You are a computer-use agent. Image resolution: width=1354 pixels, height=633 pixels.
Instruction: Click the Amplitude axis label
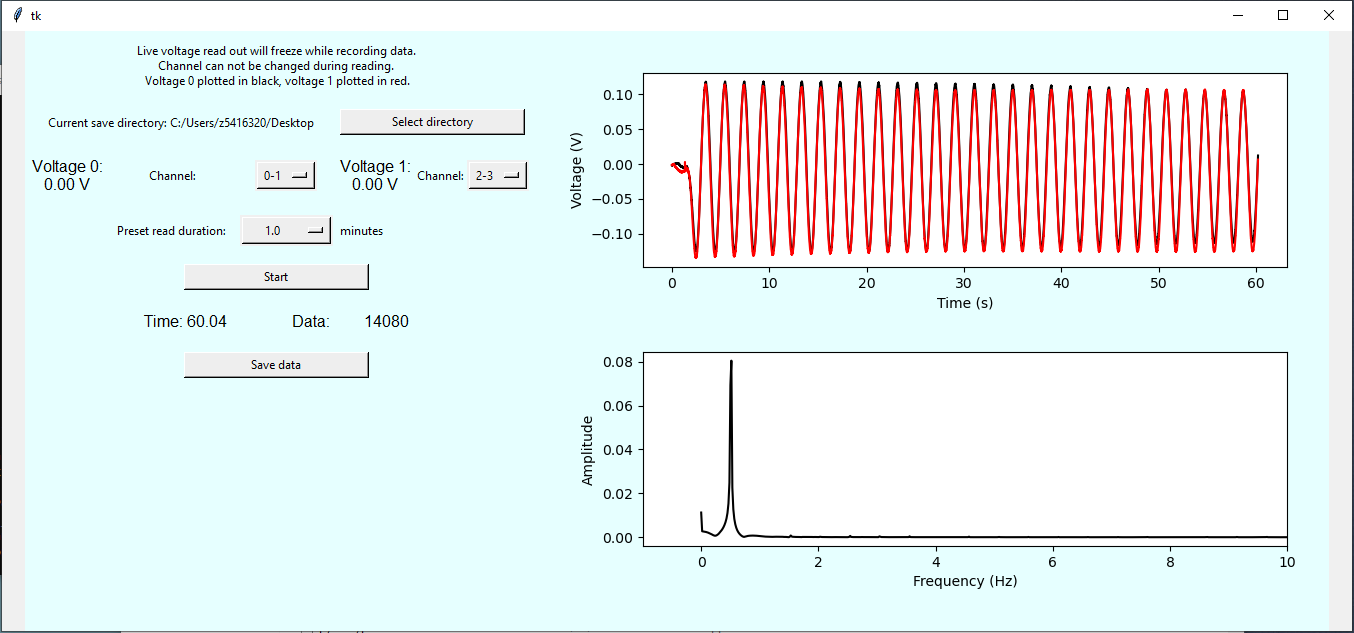click(587, 450)
